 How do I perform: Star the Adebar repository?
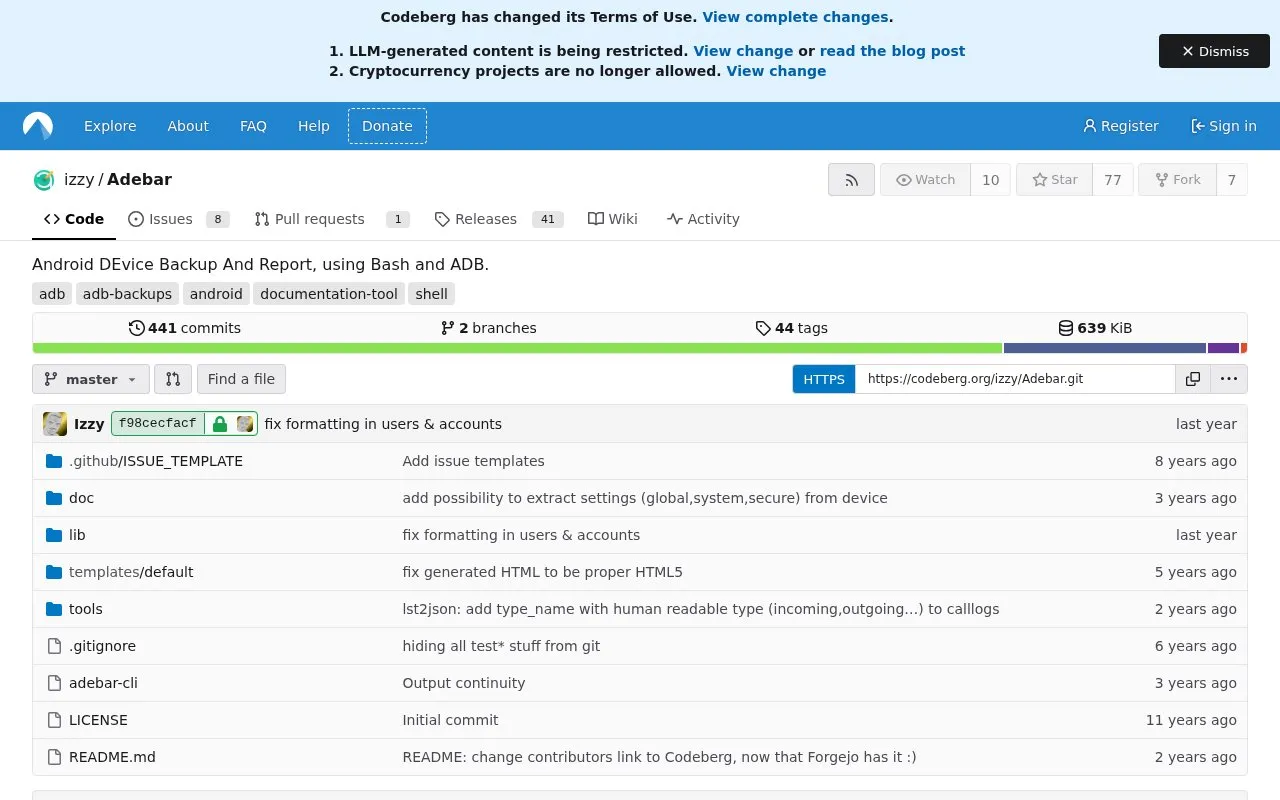(1054, 180)
